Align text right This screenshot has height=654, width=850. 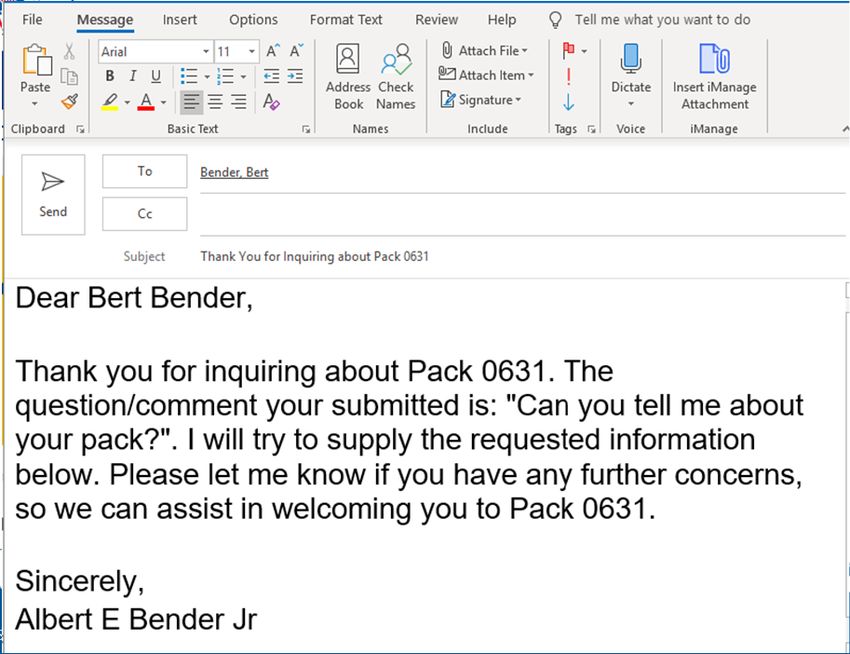tap(239, 102)
